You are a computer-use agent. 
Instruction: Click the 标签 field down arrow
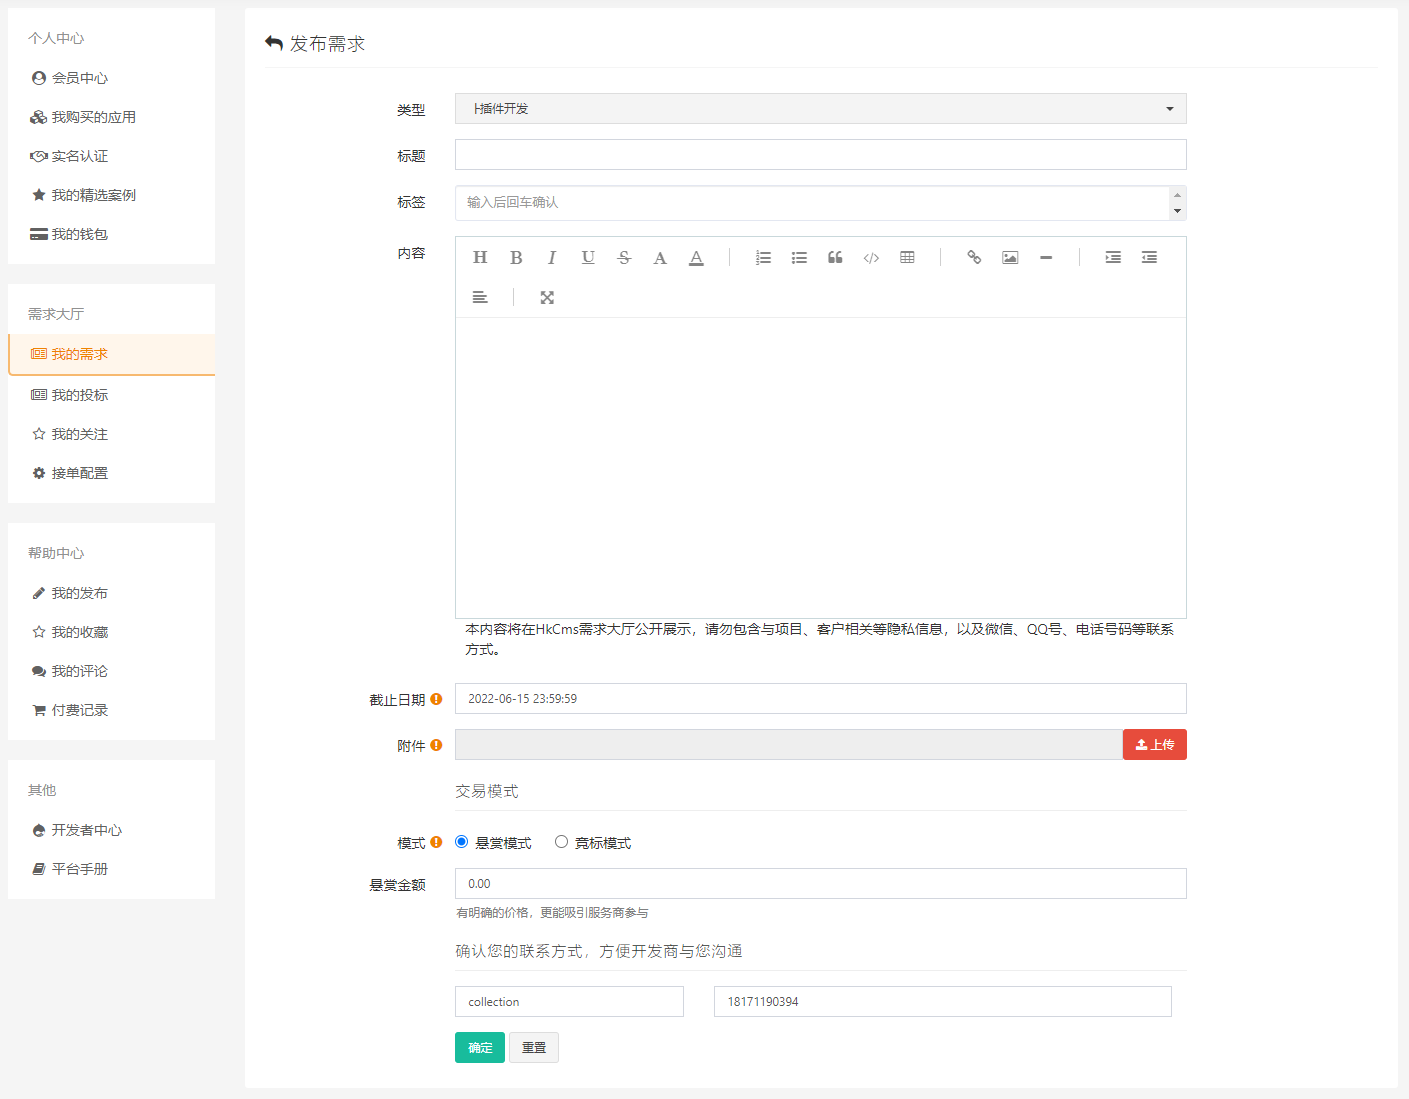point(1177,211)
